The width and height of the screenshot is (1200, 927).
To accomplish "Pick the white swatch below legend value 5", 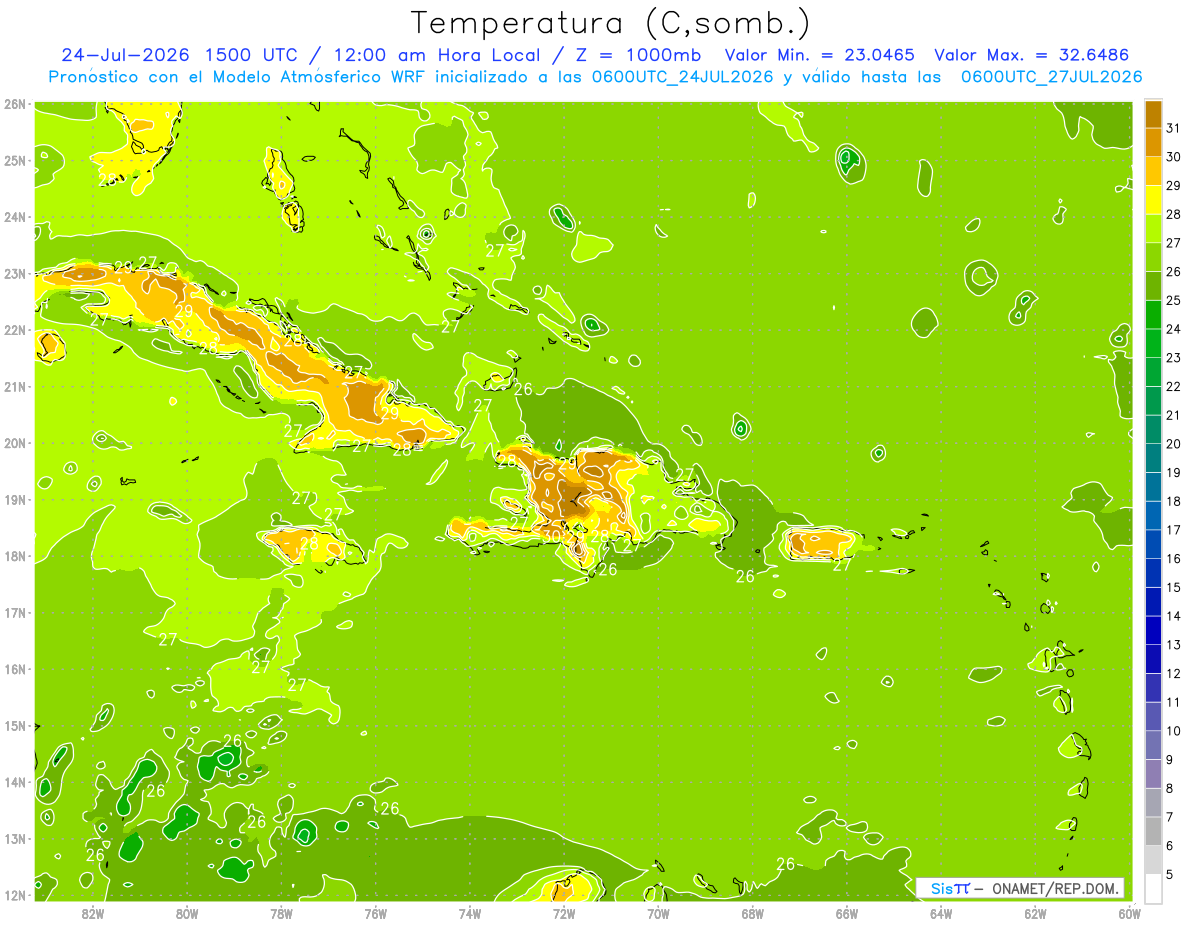I will tap(1153, 888).
